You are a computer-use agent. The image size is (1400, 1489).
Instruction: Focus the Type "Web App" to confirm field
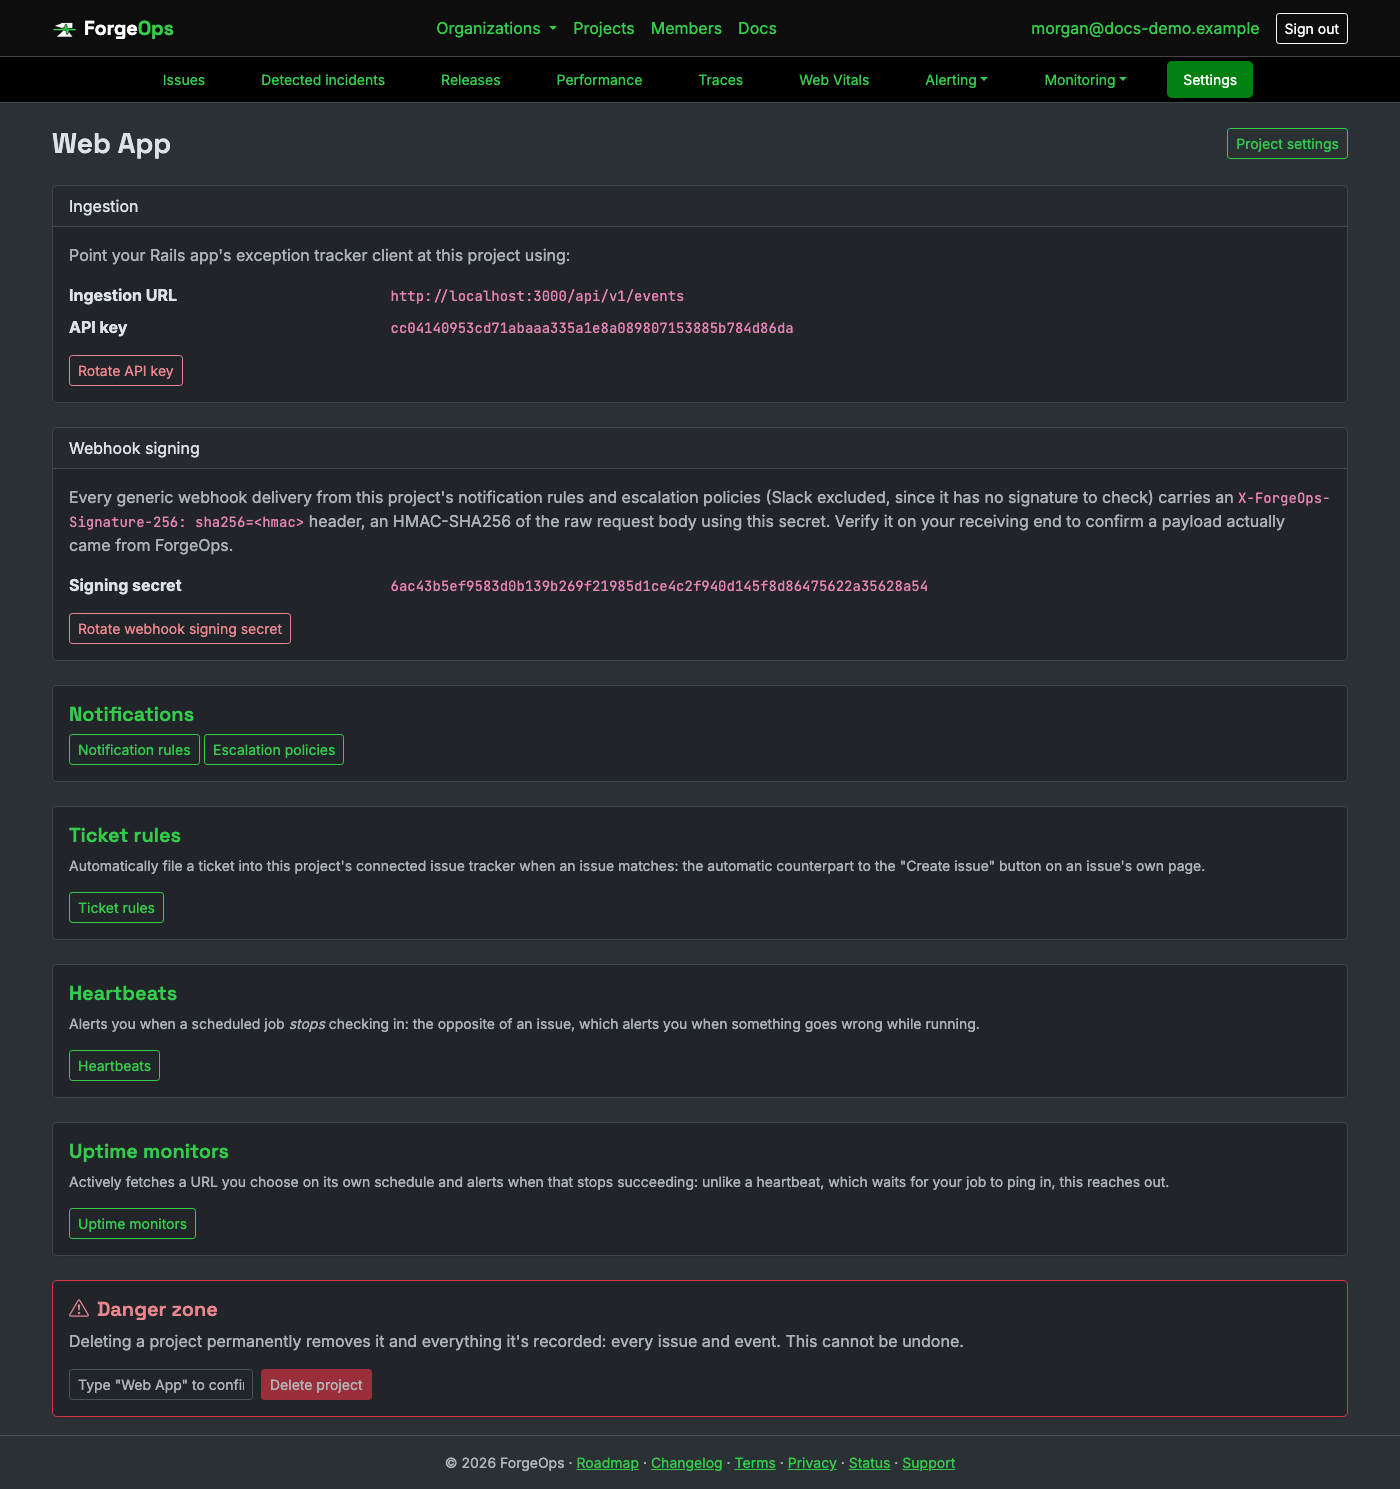coord(161,1385)
